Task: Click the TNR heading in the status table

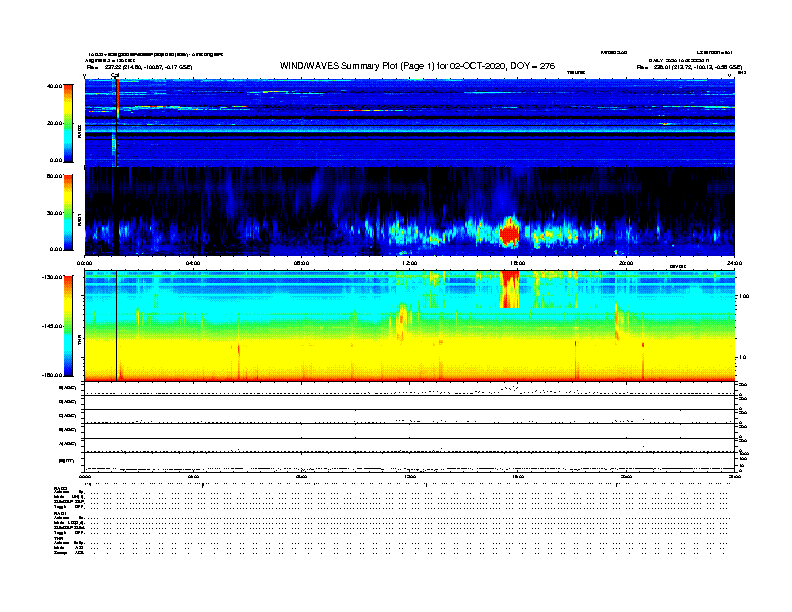Action: [58, 538]
